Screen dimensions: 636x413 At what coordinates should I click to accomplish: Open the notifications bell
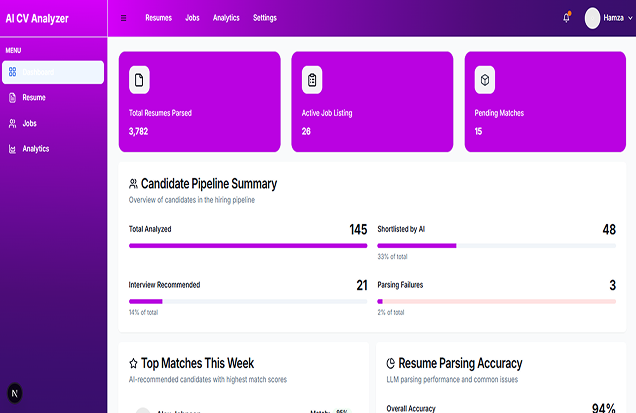(x=567, y=18)
